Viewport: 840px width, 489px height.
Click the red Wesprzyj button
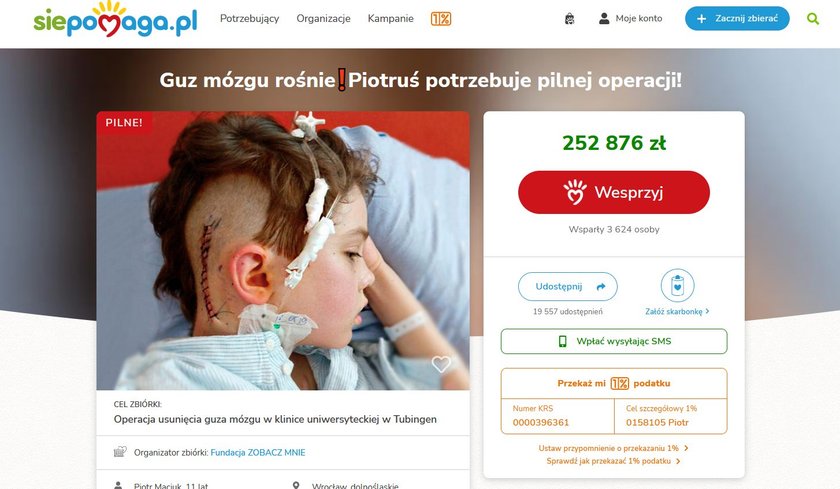coord(614,192)
